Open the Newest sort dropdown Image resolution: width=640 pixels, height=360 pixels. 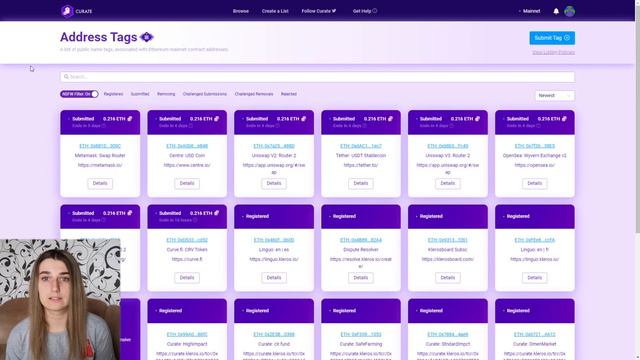point(555,96)
